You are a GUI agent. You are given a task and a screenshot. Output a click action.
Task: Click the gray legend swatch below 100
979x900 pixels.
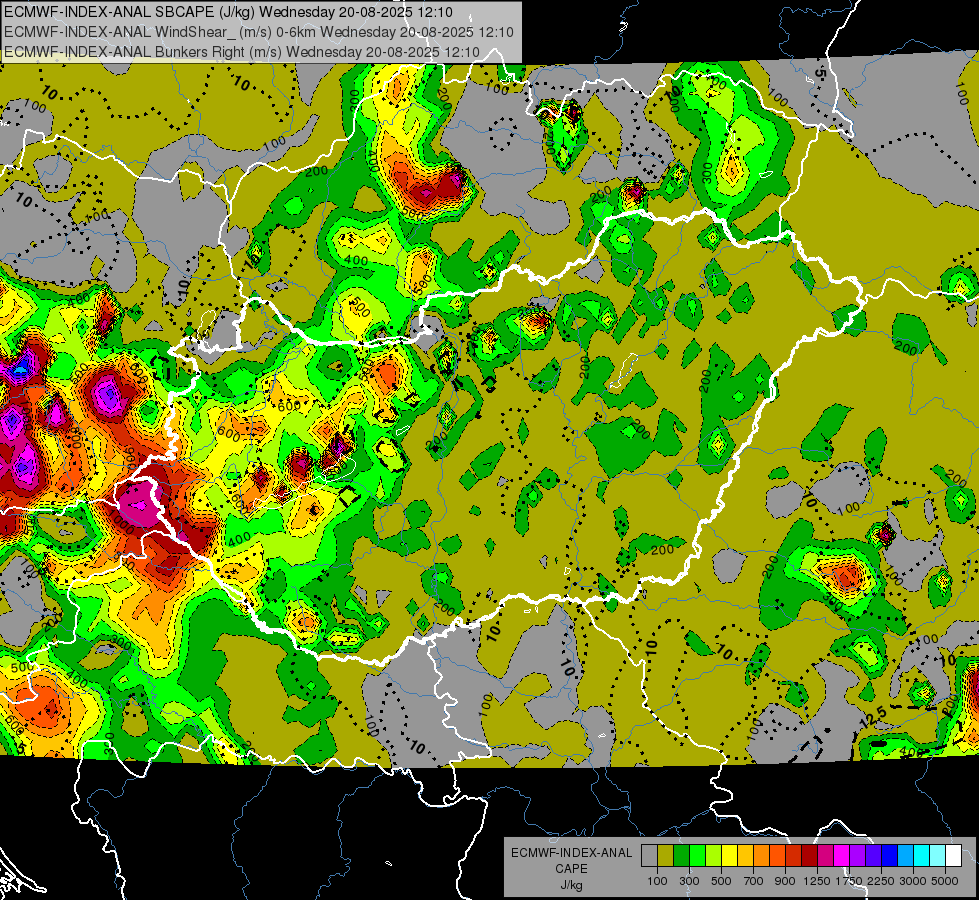click(x=649, y=855)
